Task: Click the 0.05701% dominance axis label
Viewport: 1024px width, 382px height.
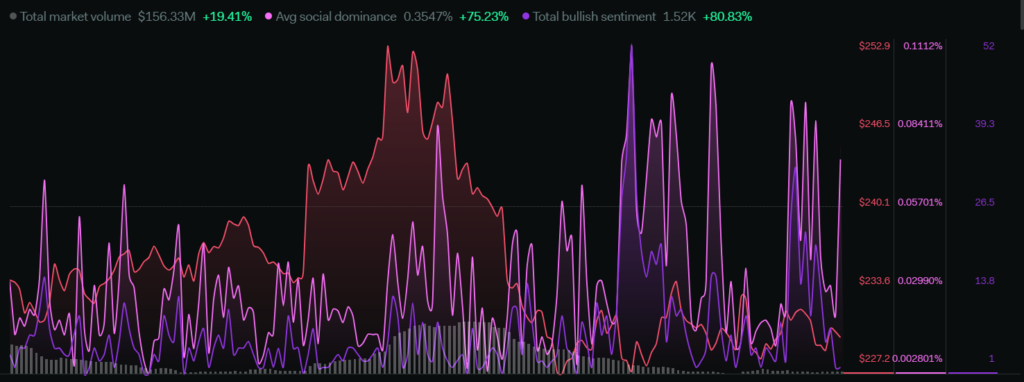Action: pyautogui.click(x=920, y=202)
